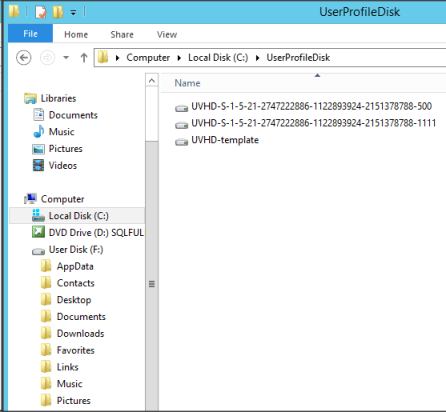446x412 pixels.
Task: Click the Up one level arrow
Action: point(84,58)
